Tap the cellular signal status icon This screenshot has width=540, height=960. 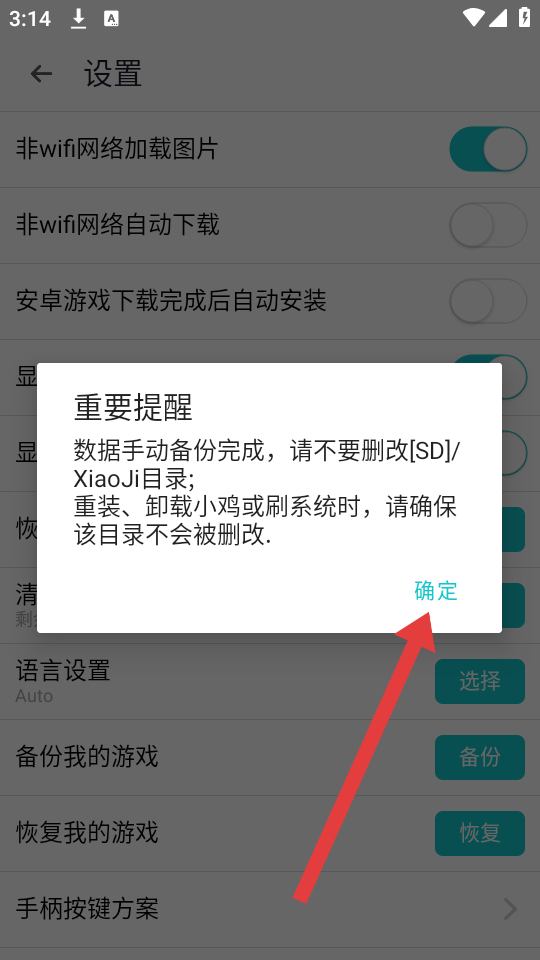point(497,18)
